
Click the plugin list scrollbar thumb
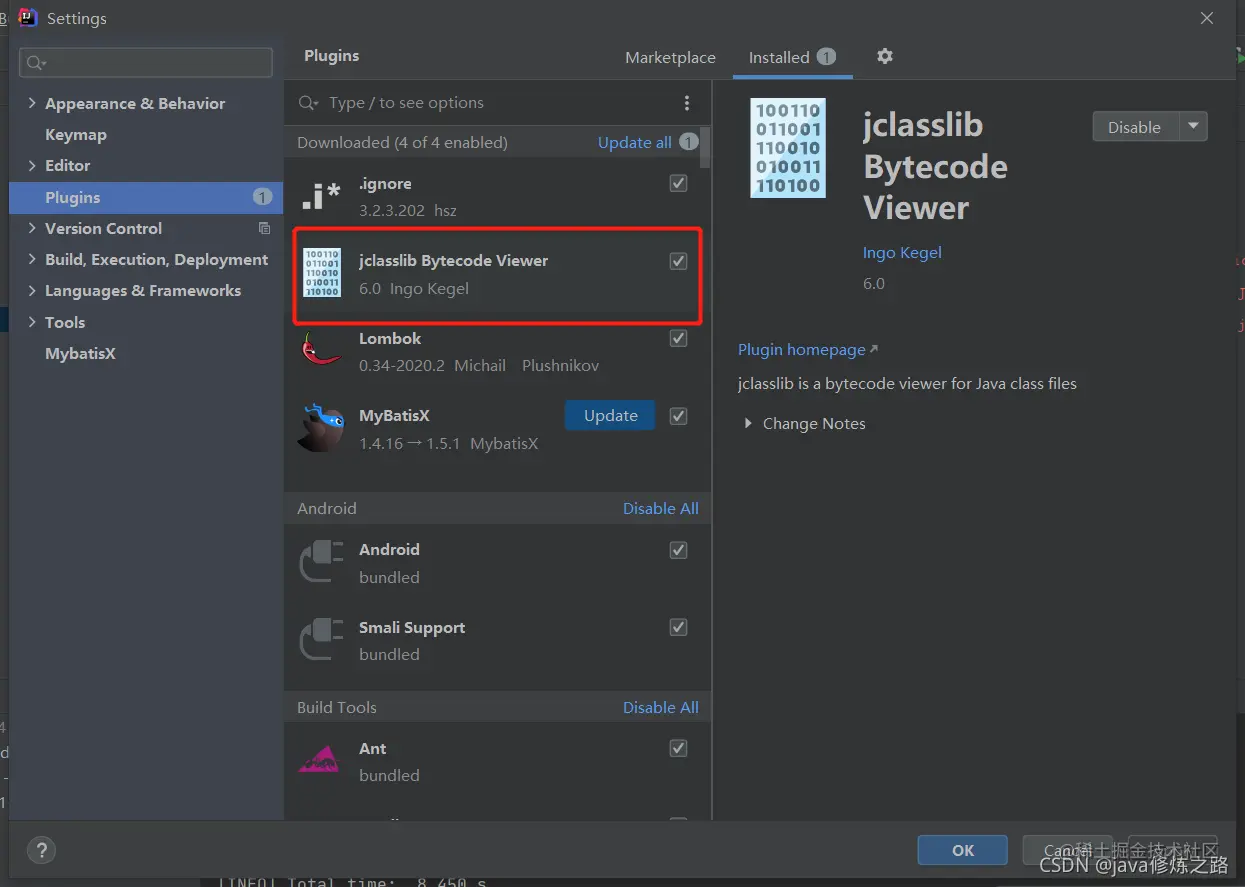[x=706, y=147]
